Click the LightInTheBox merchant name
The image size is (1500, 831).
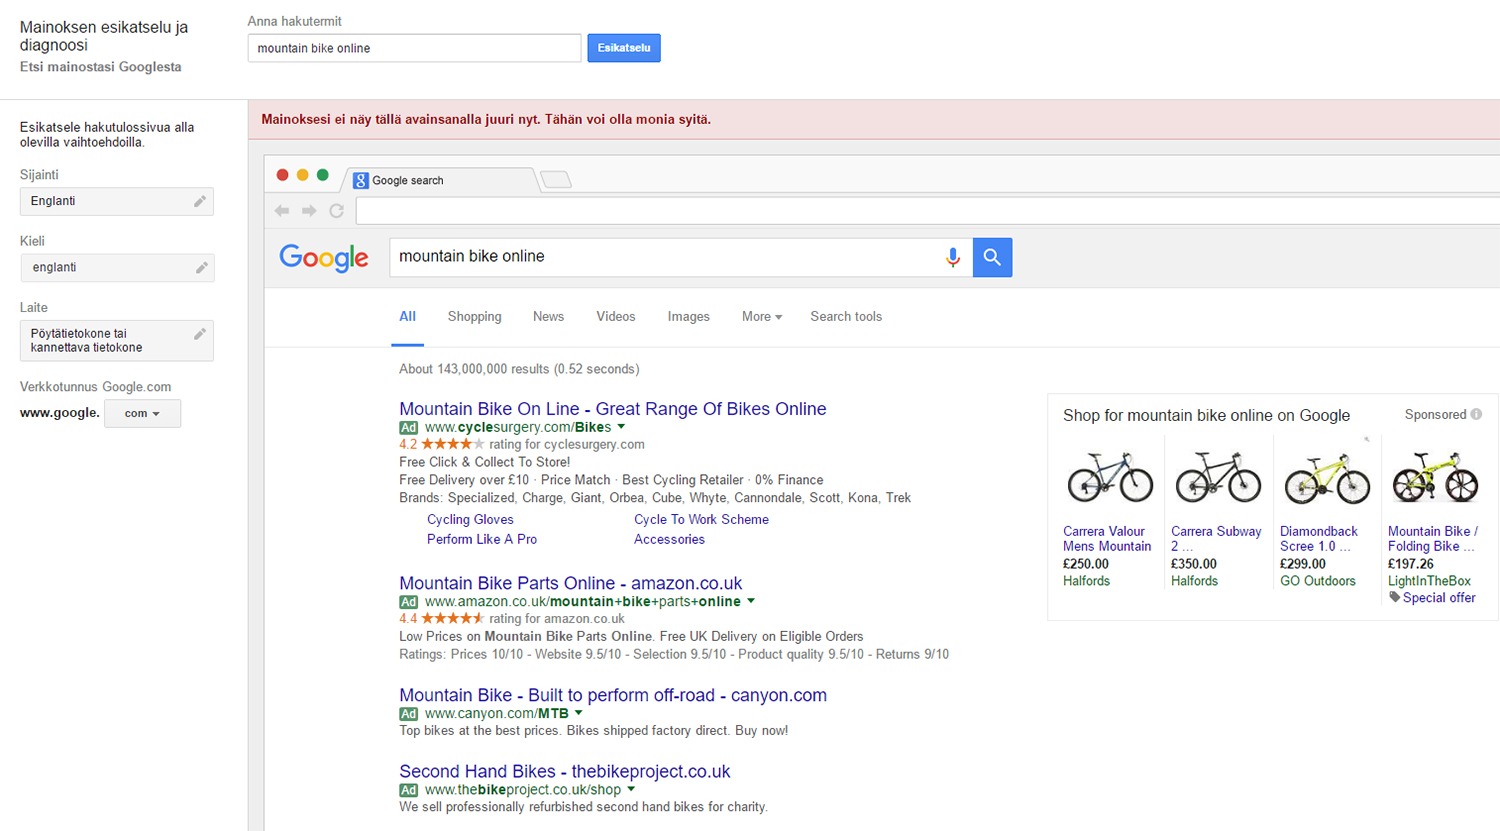1429,580
